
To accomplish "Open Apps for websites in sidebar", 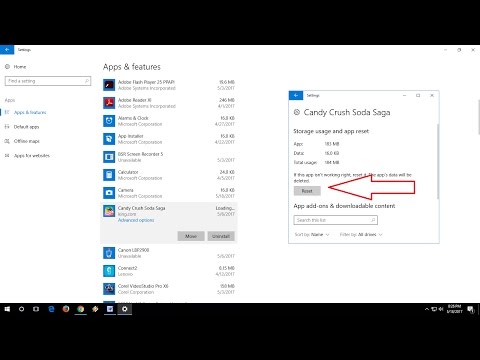I will [32, 156].
